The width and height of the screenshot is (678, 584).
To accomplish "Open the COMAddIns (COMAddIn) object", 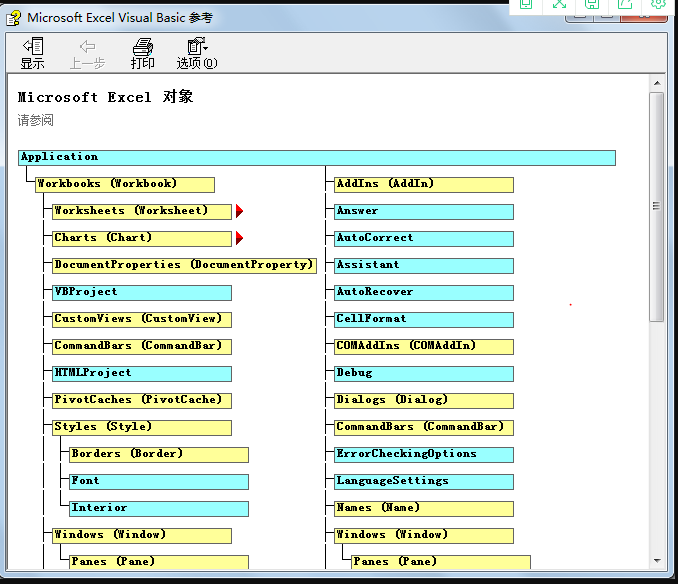I will [424, 347].
